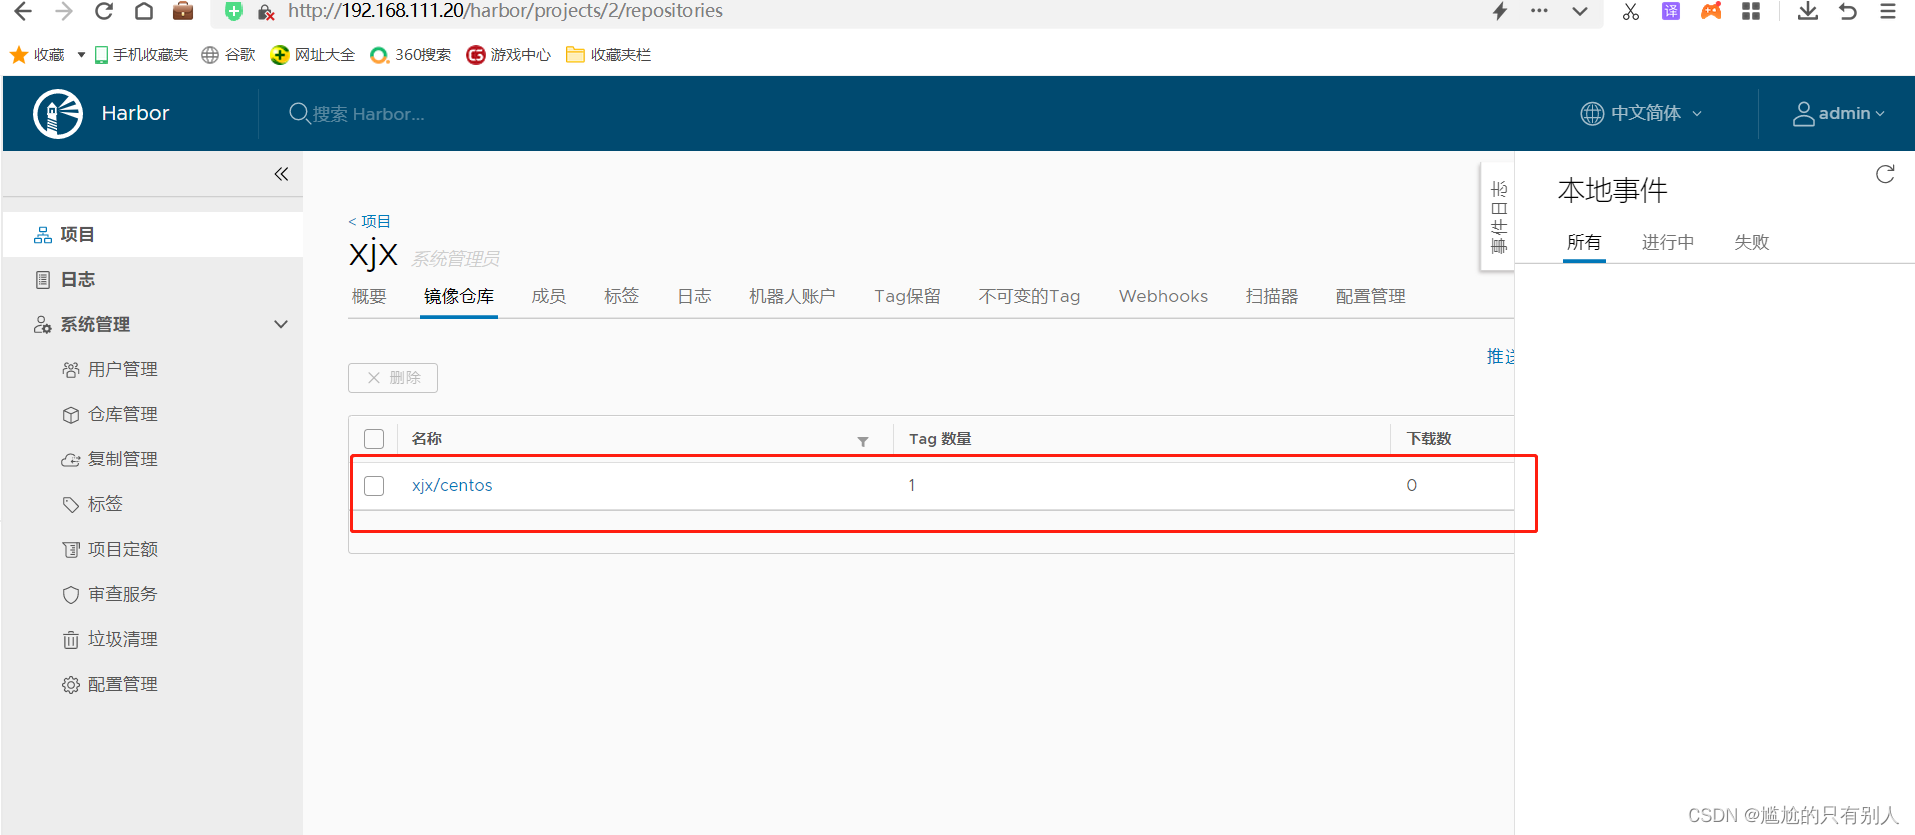The height and width of the screenshot is (835, 1915).
Task: Click the globe language icon
Action: (x=1592, y=113)
